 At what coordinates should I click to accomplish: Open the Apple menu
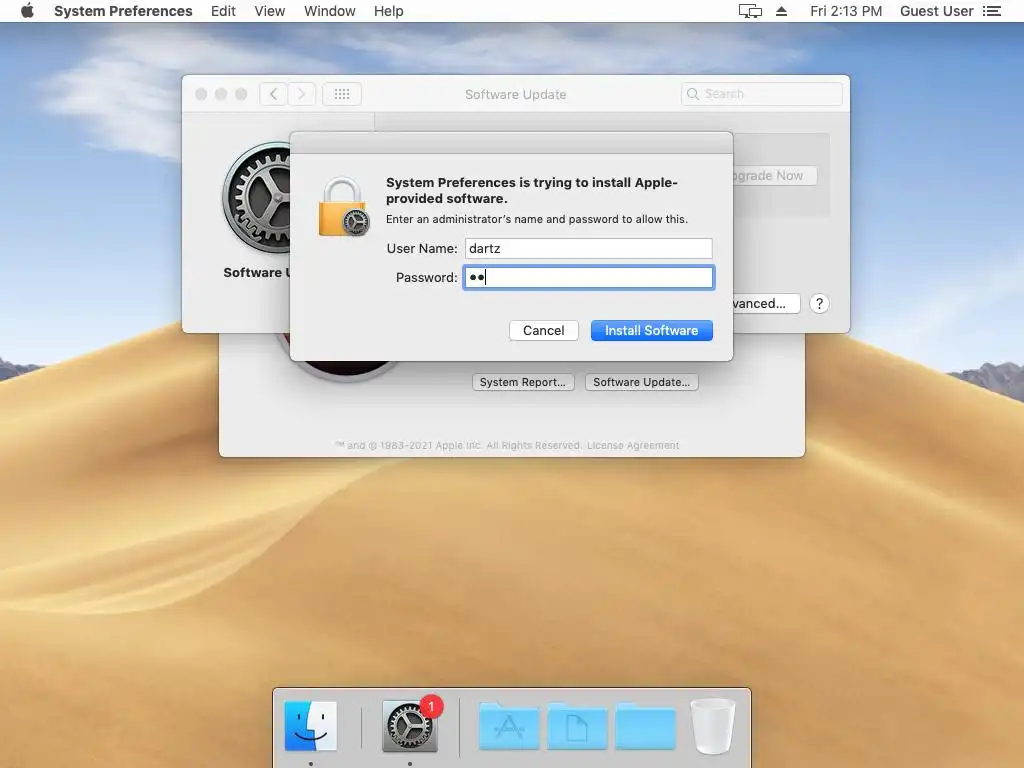(27, 10)
